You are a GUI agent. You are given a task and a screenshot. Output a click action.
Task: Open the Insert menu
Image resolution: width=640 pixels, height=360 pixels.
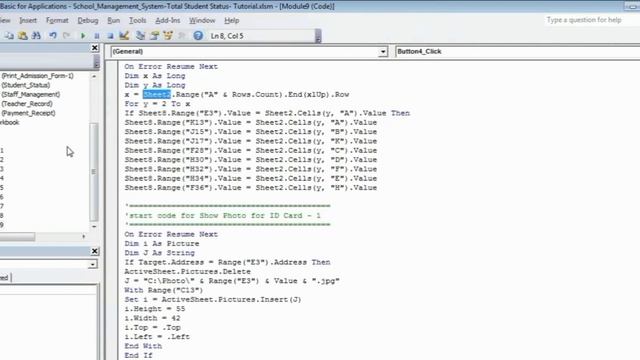tap(28, 20)
